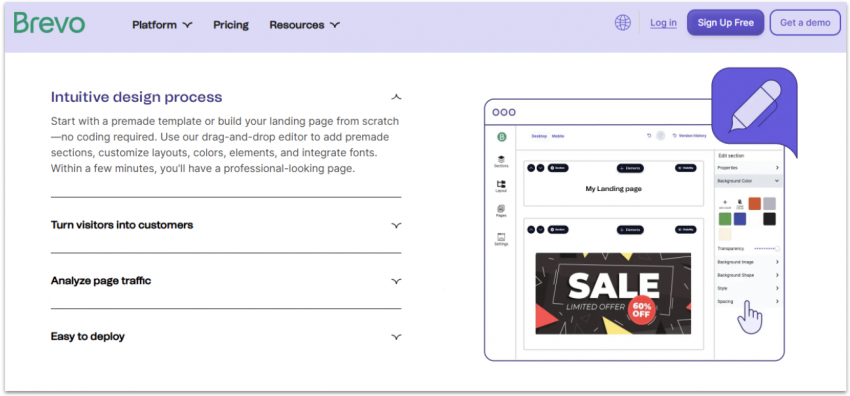This screenshot has height=396, width=850.
Task: Click Section button above SALE banner
Action: coord(558,230)
